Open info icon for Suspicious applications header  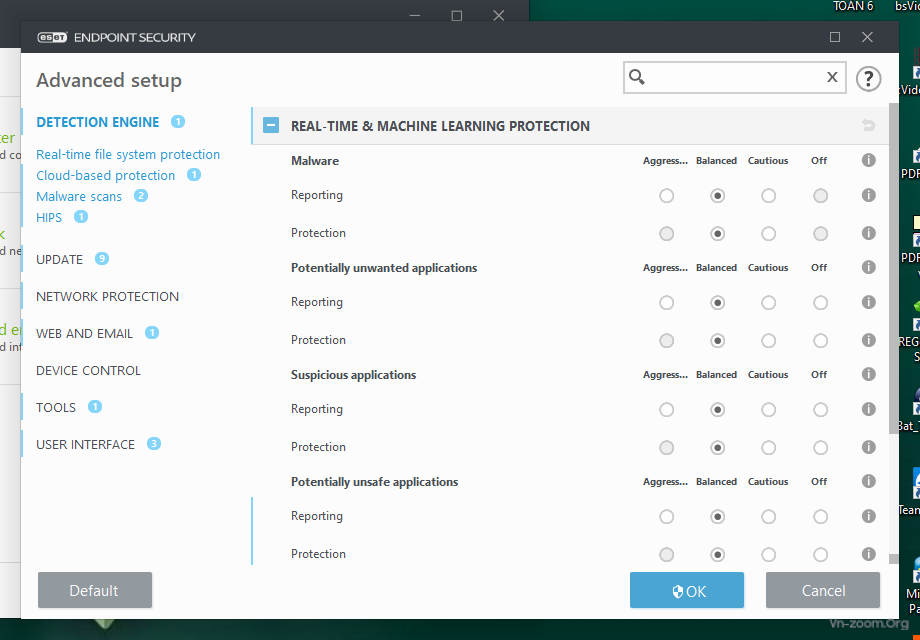tap(868, 374)
